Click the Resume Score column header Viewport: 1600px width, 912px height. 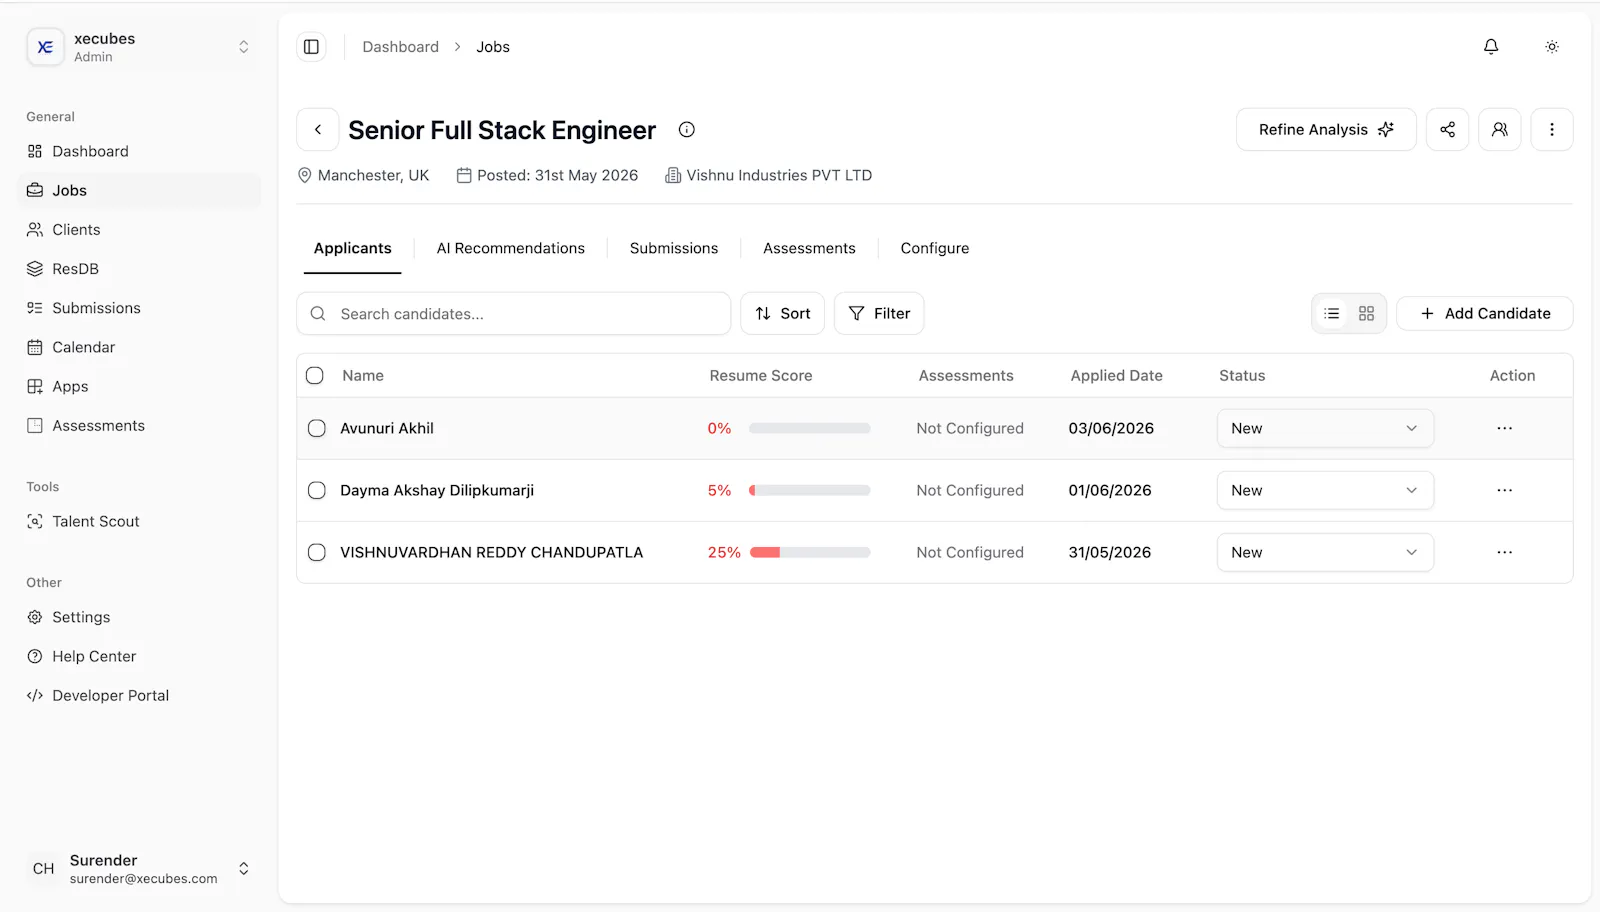coord(761,376)
